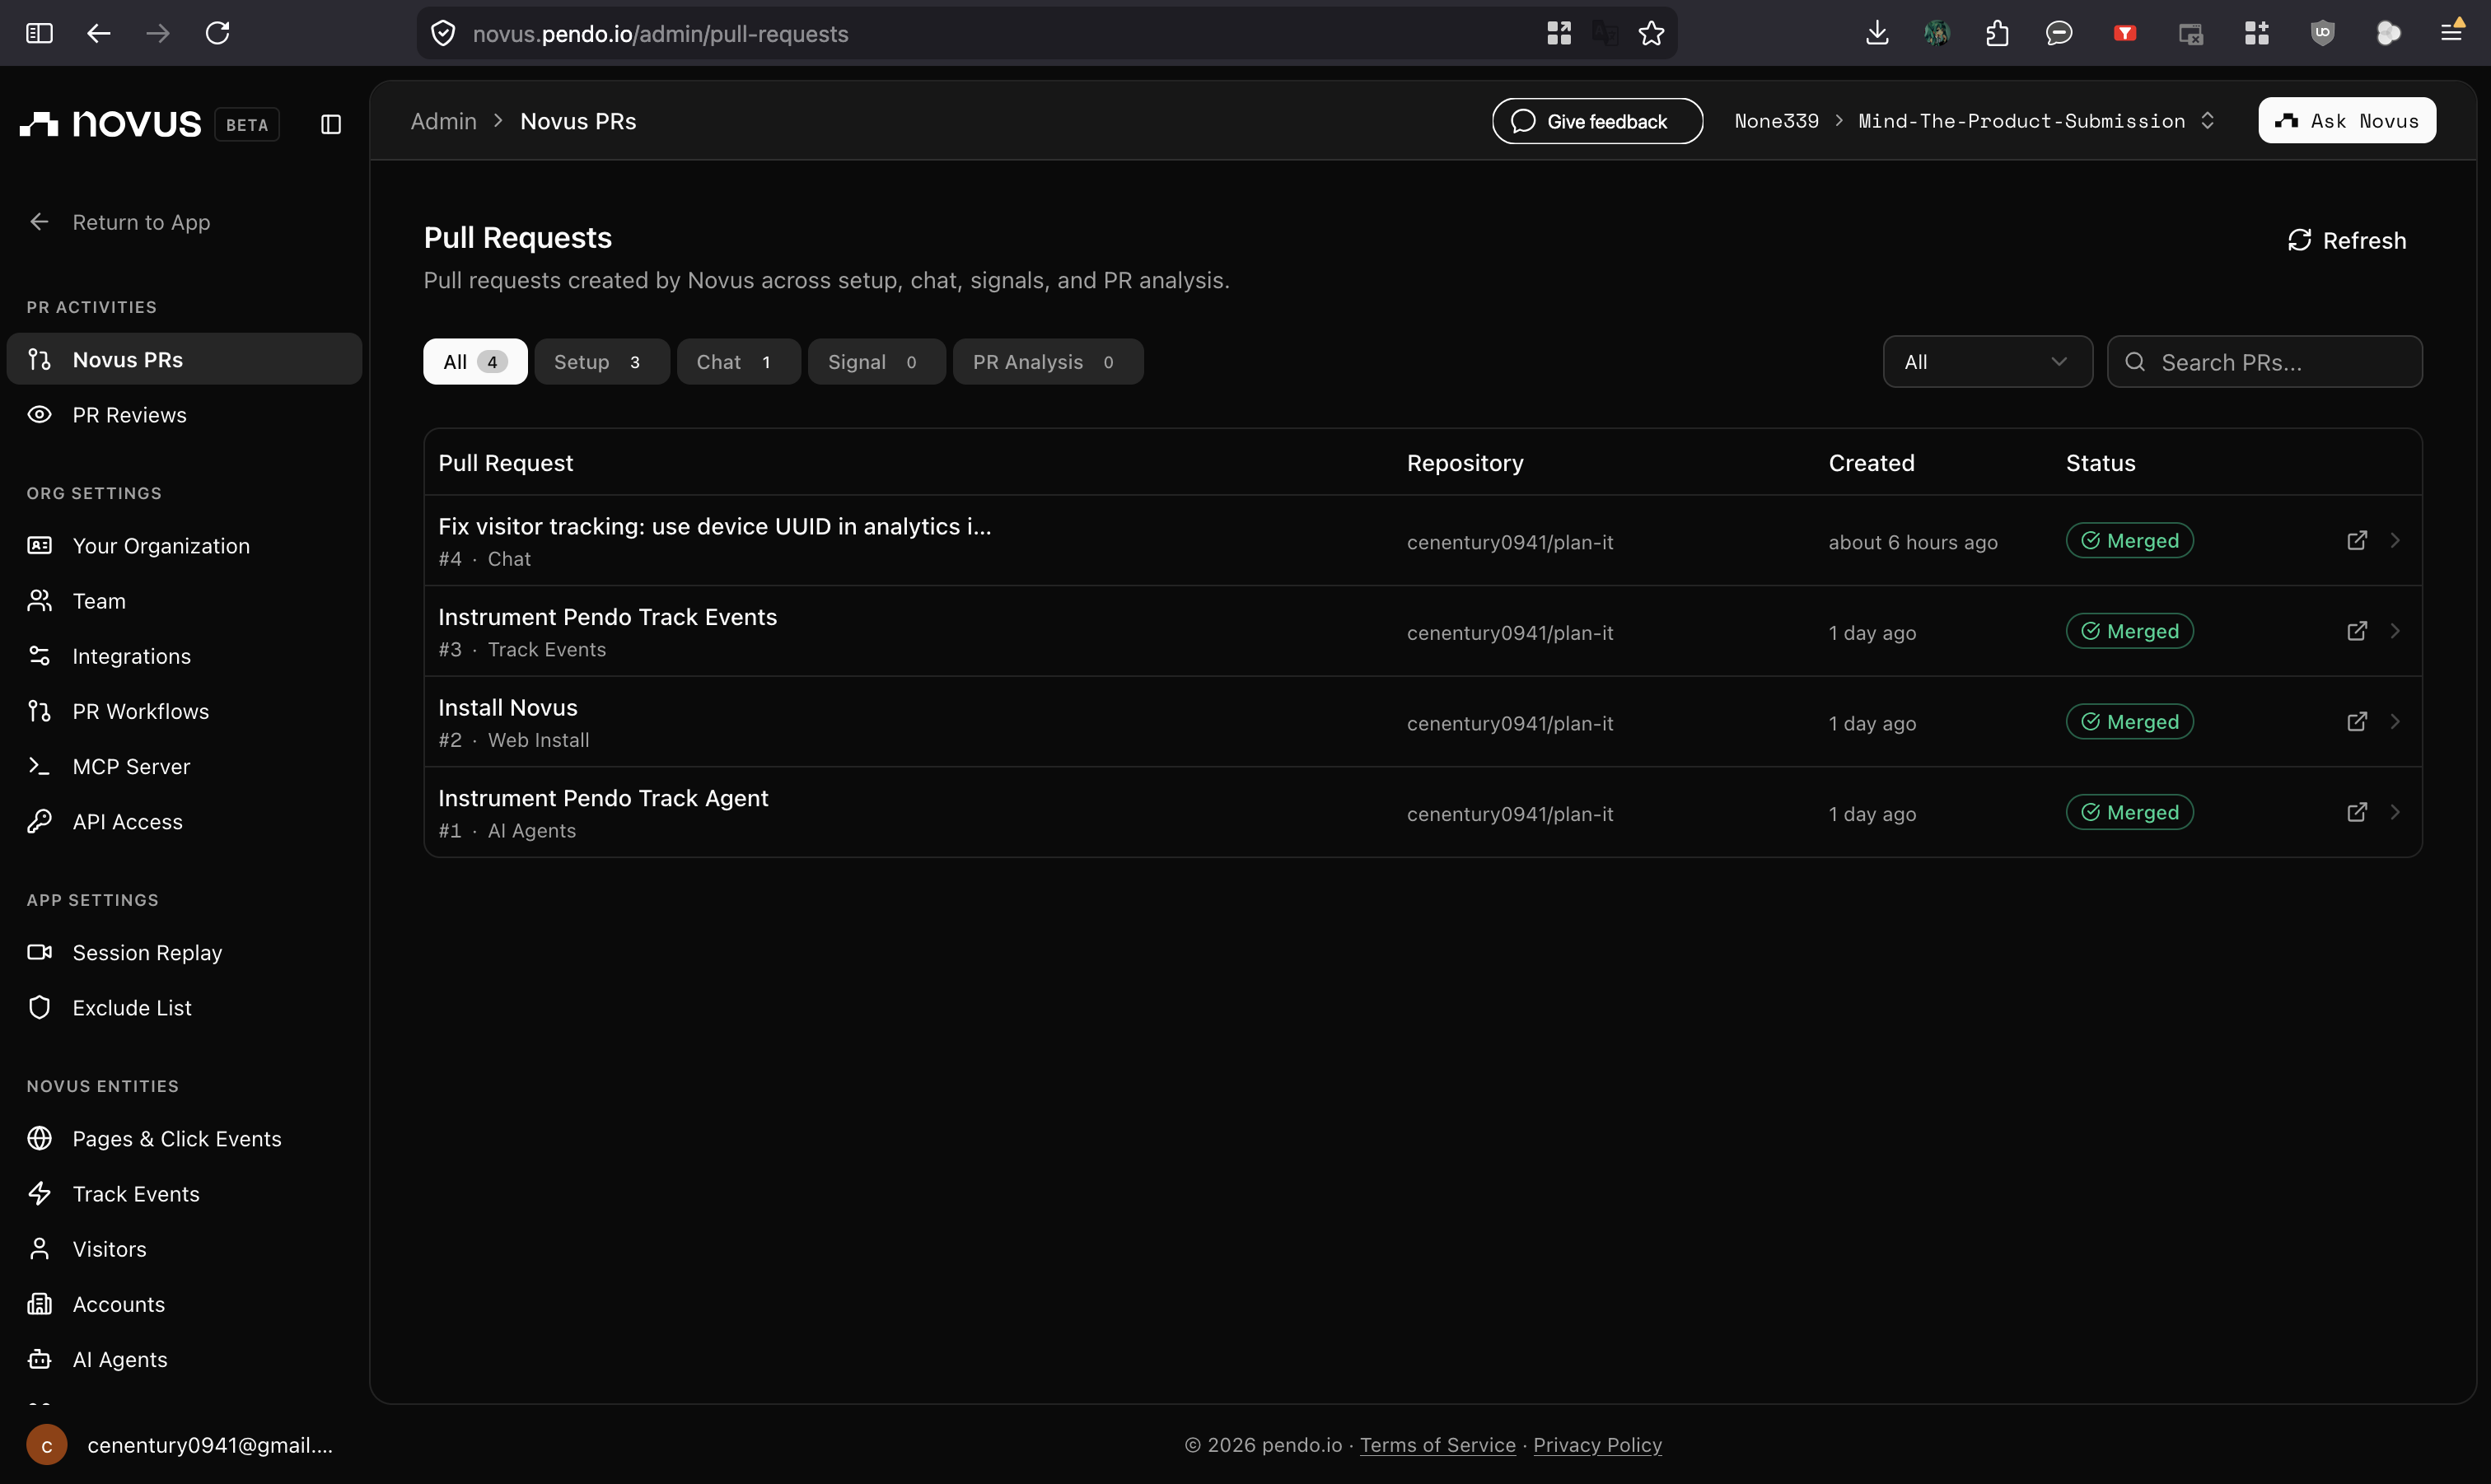2491x1484 pixels.
Task: Open external link for Instrument Pendo Track Agent
Action: 2356,812
